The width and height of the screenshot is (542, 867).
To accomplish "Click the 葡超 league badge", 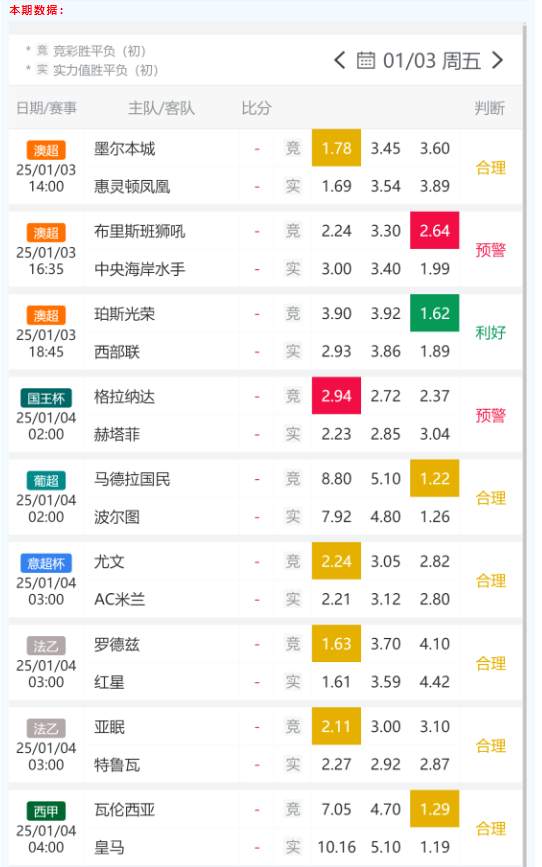I will [46, 480].
